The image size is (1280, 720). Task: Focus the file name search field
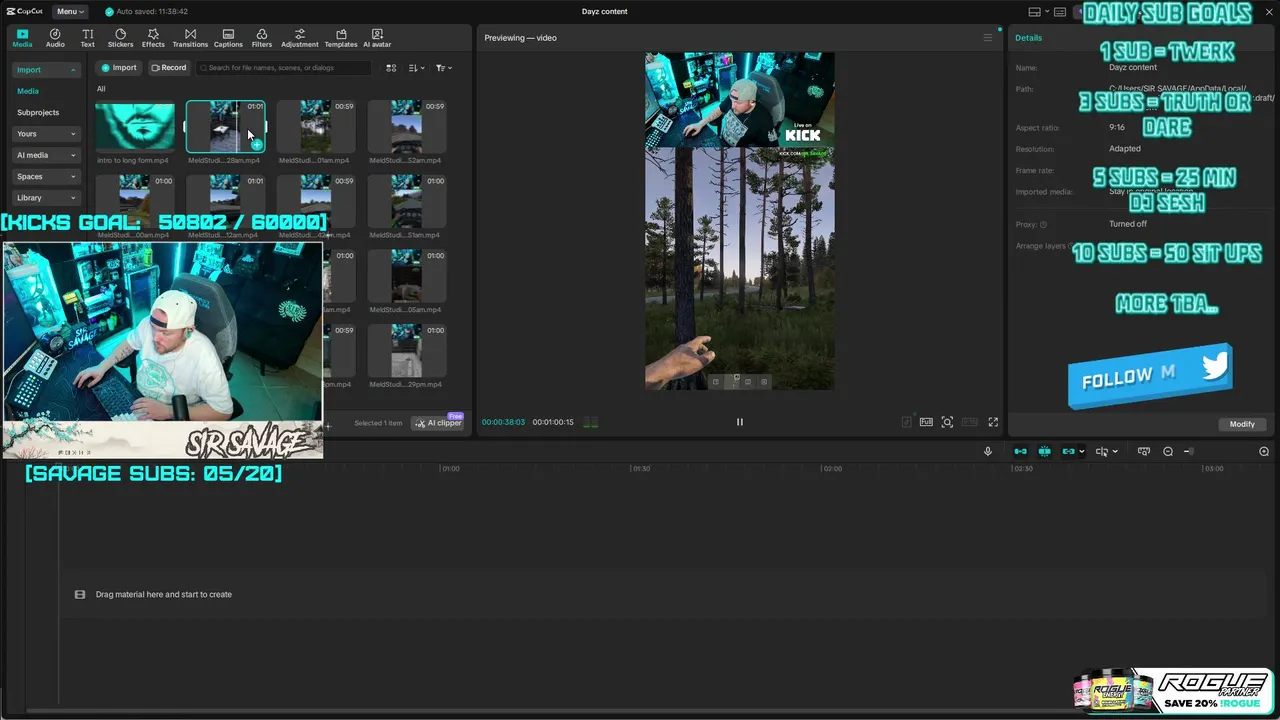click(x=284, y=68)
